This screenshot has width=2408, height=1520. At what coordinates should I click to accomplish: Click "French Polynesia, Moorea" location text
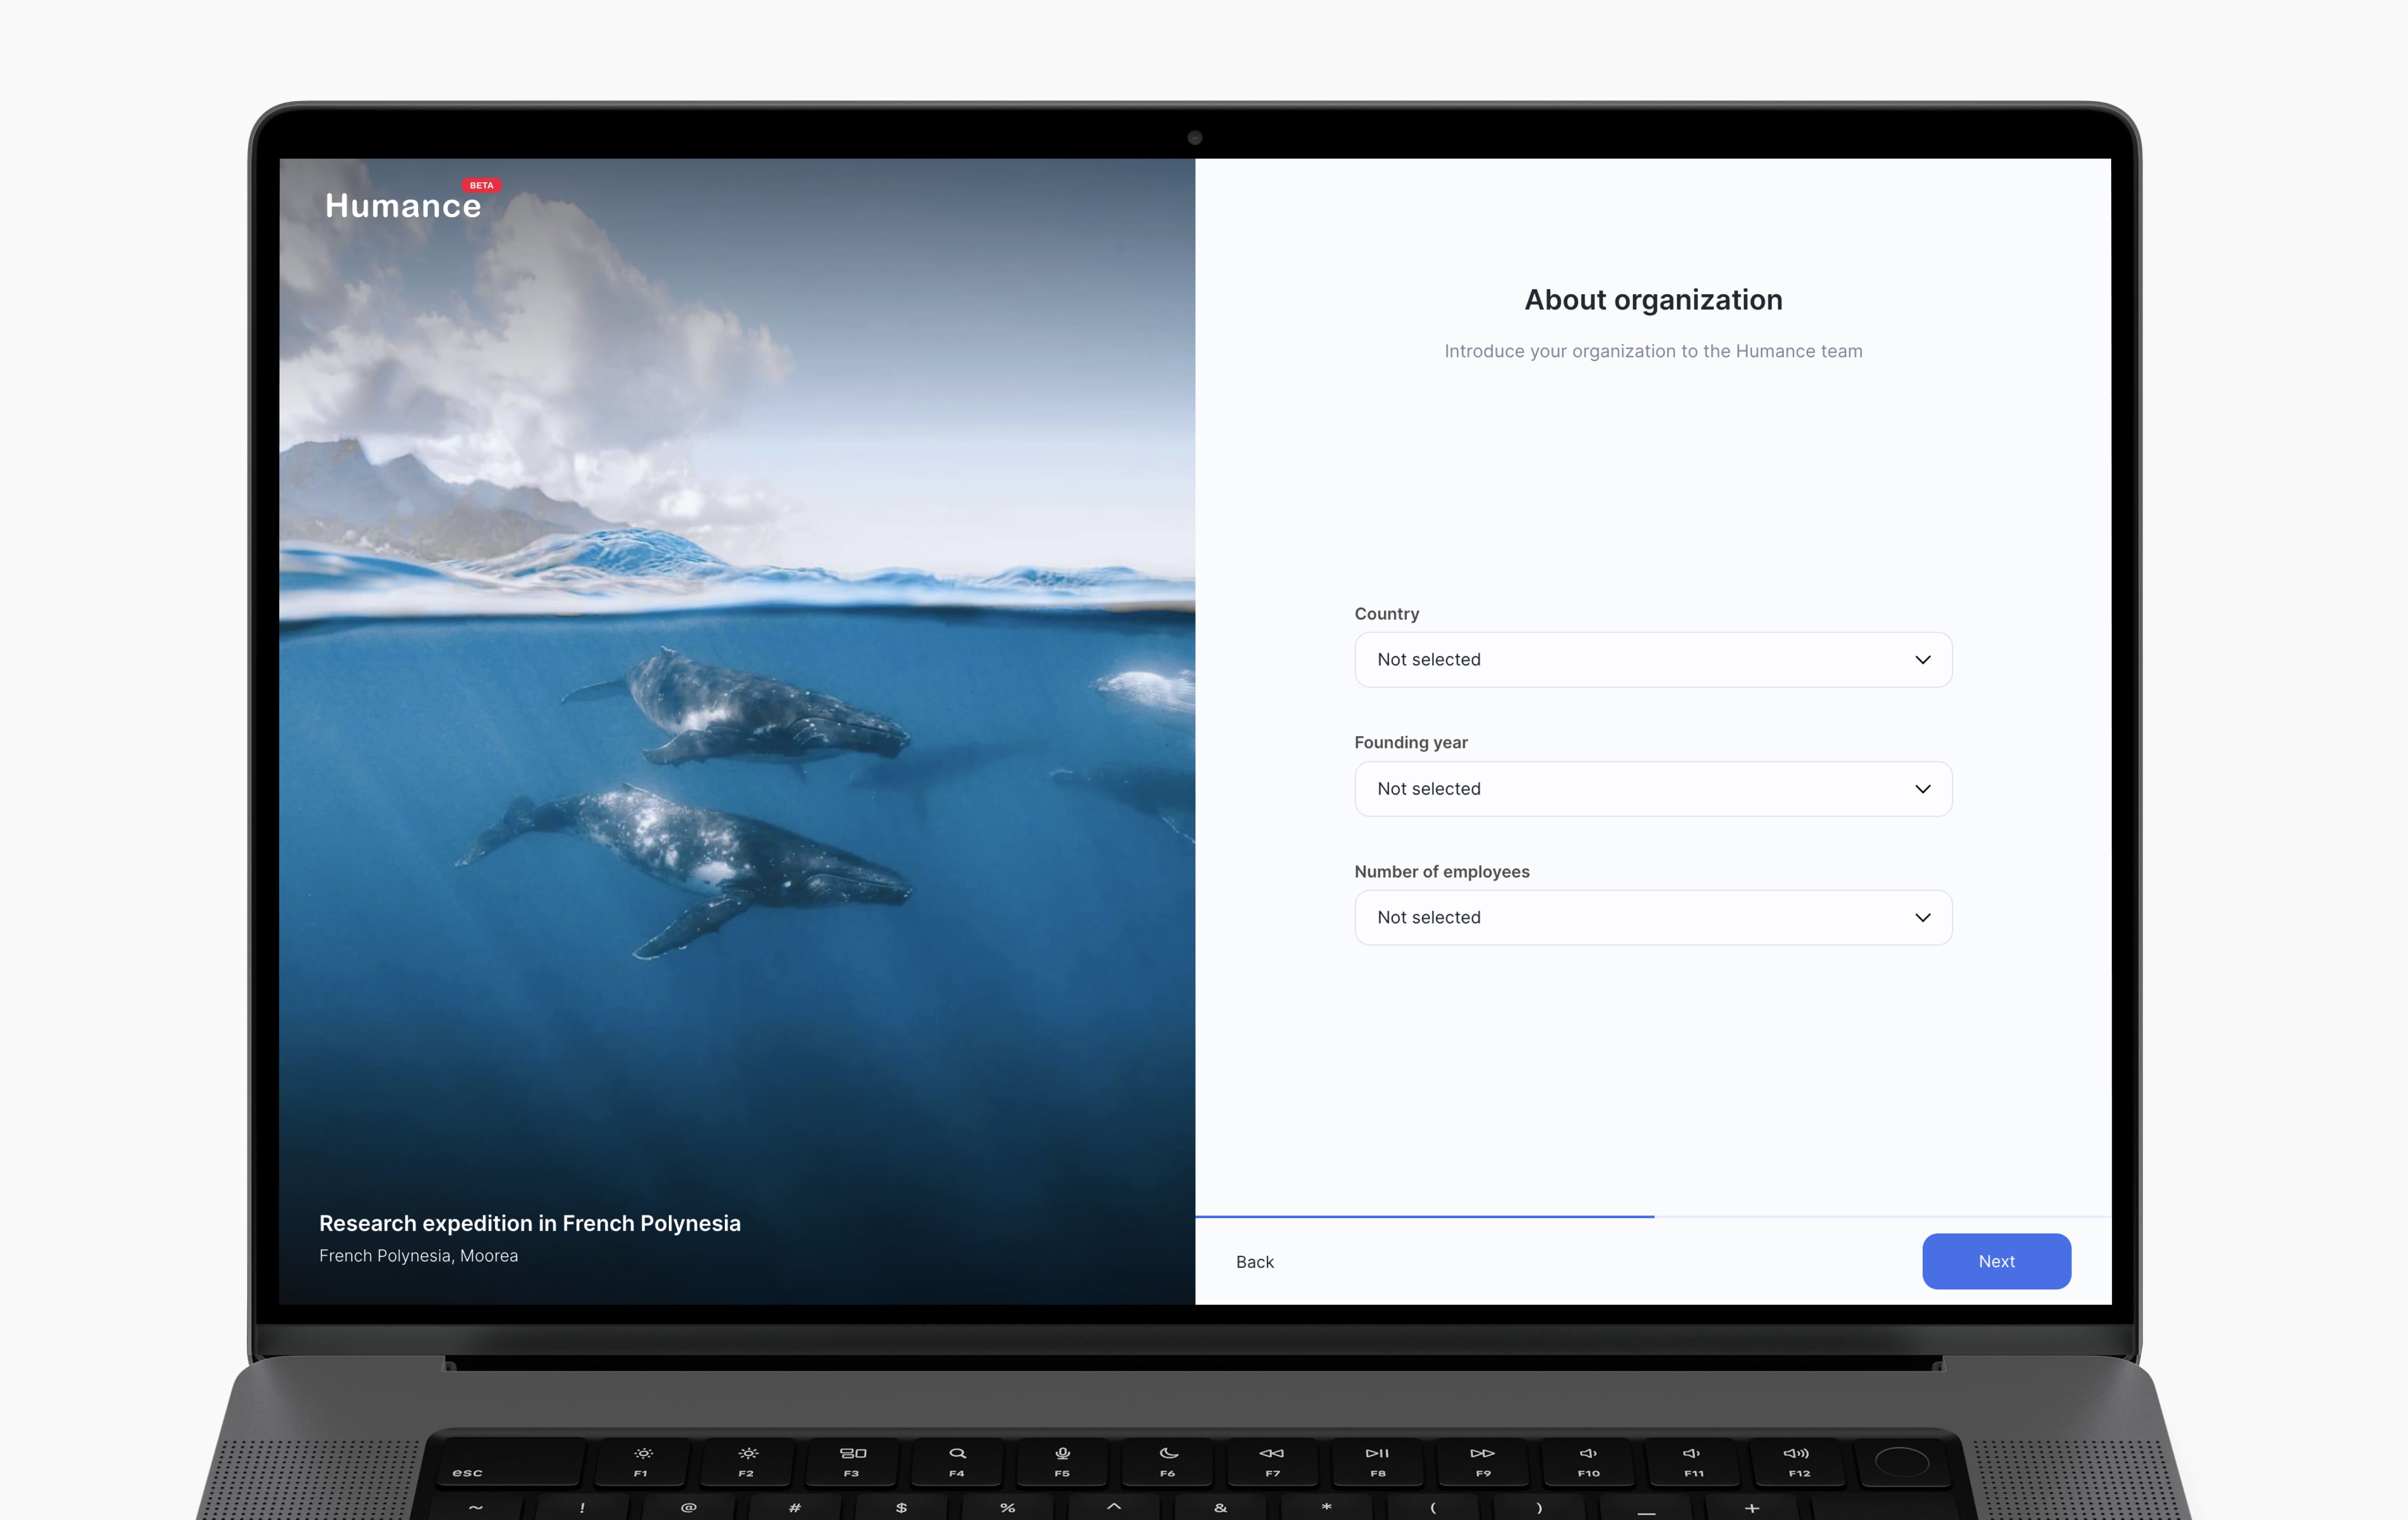point(419,1256)
